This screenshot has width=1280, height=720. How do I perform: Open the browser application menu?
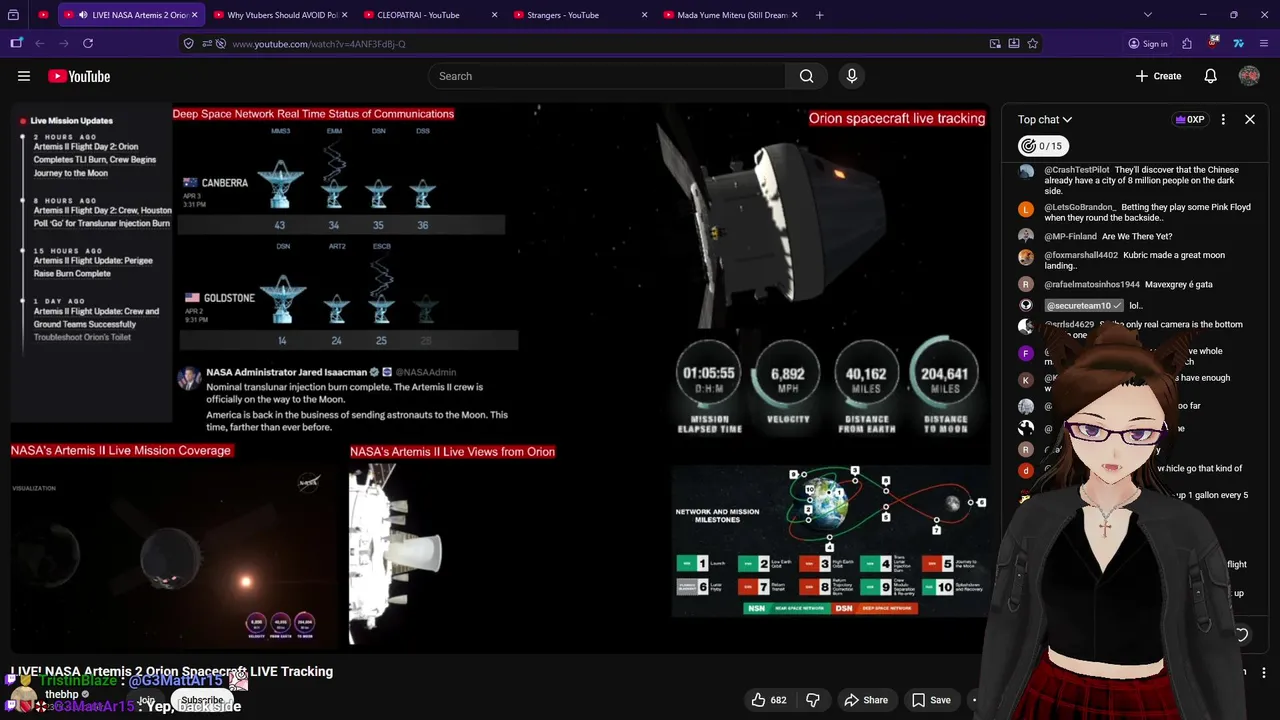1263,44
